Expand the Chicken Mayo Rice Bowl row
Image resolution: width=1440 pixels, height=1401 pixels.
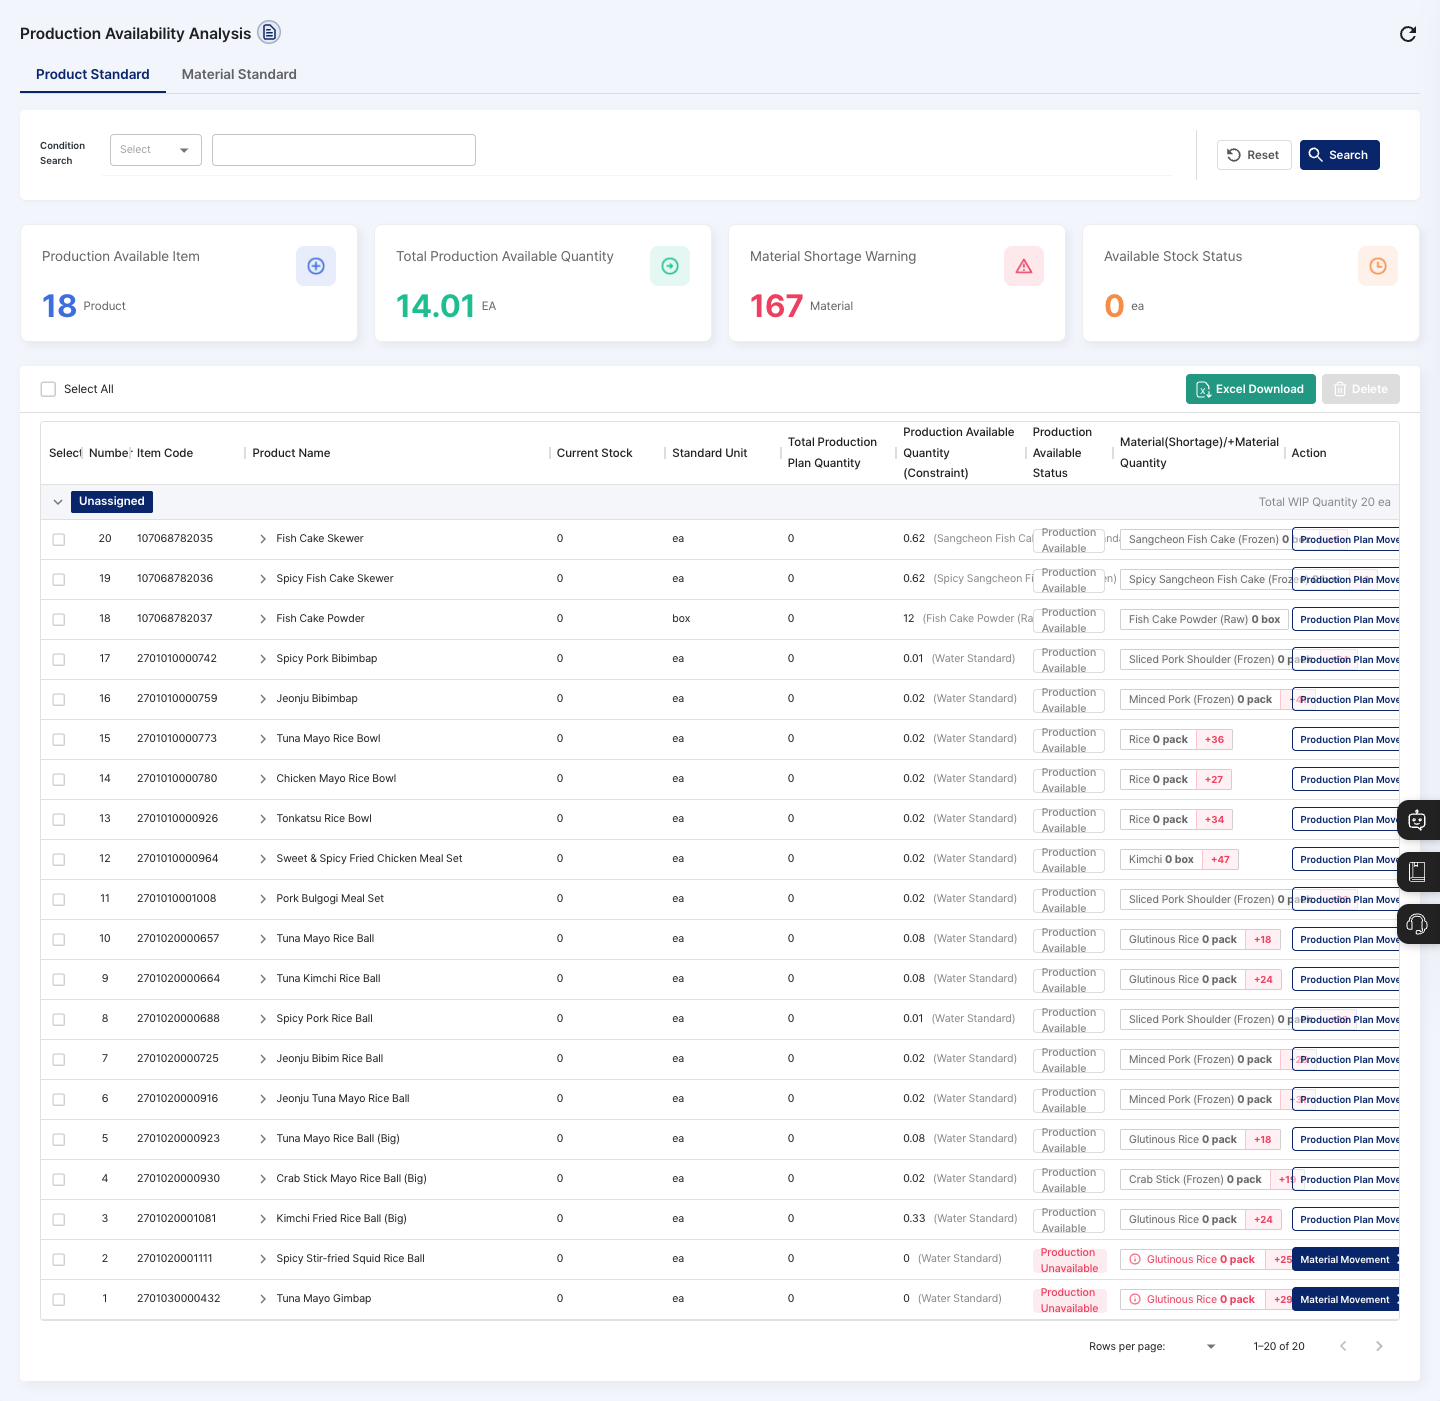(263, 779)
